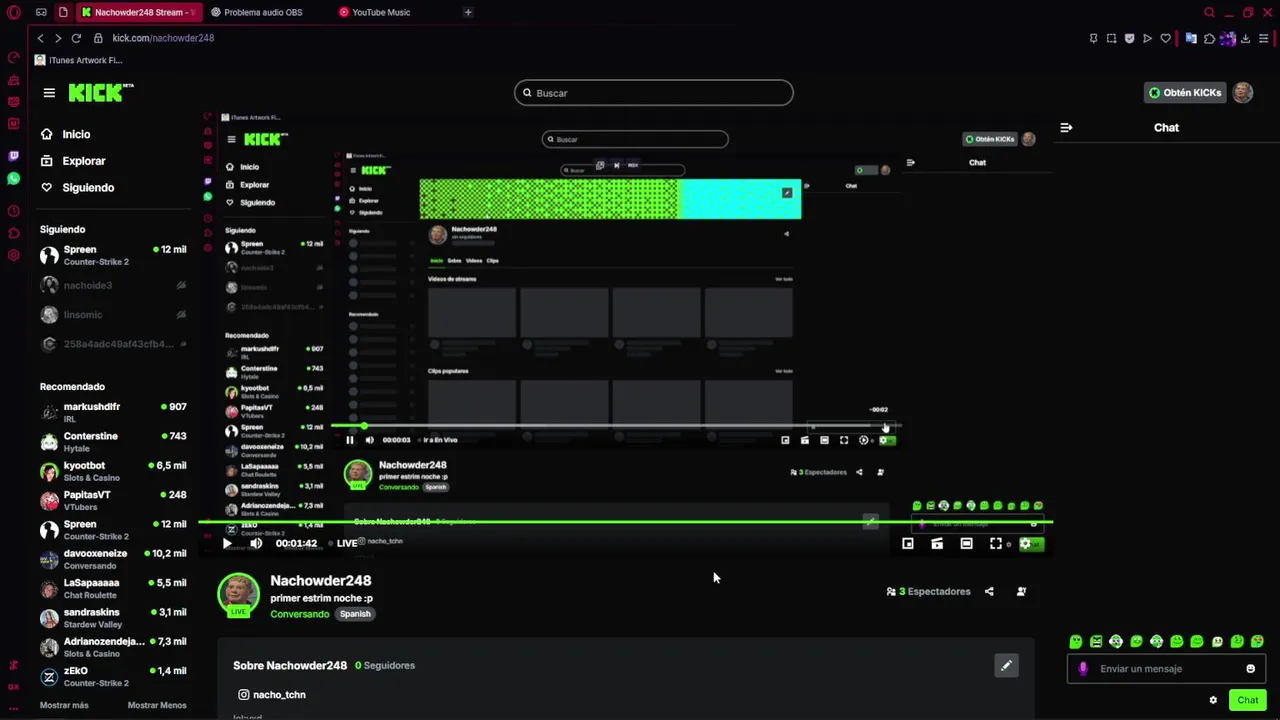Open Twitch in Opera sidebar
Image resolution: width=1280 pixels, height=720 pixels.
pos(13,156)
